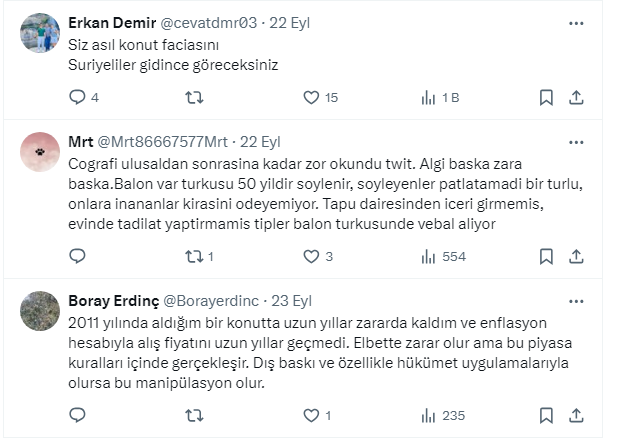The image size is (621, 438).
Task: Reply to Erkan Demir's tweet
Action: [78, 97]
